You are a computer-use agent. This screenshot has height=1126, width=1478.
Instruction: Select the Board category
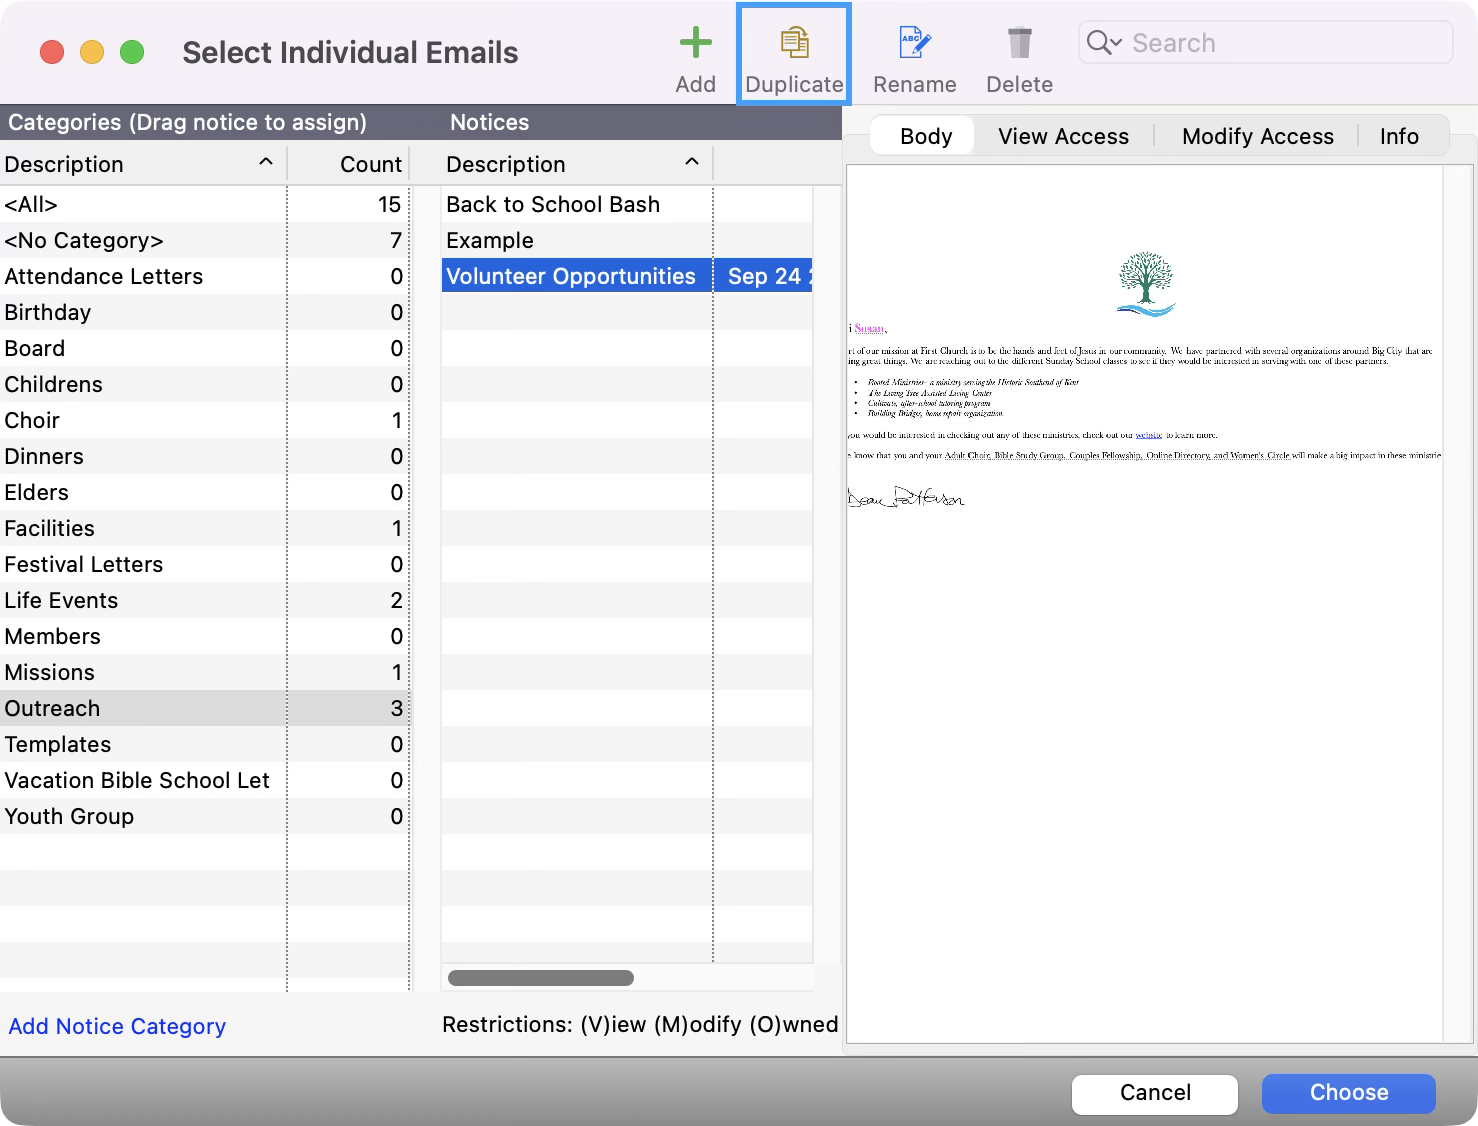click(205, 348)
